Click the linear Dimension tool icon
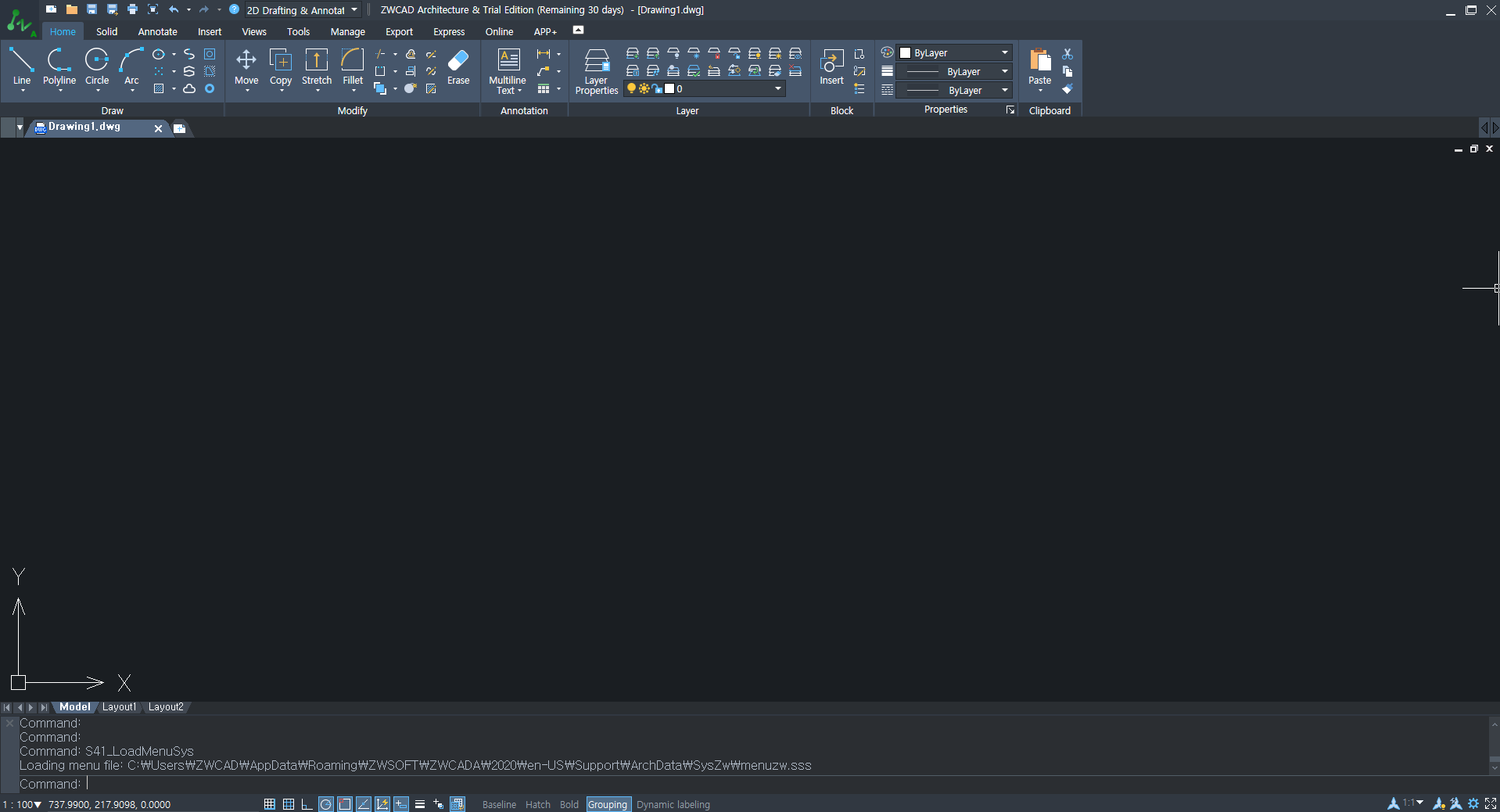 [x=543, y=54]
